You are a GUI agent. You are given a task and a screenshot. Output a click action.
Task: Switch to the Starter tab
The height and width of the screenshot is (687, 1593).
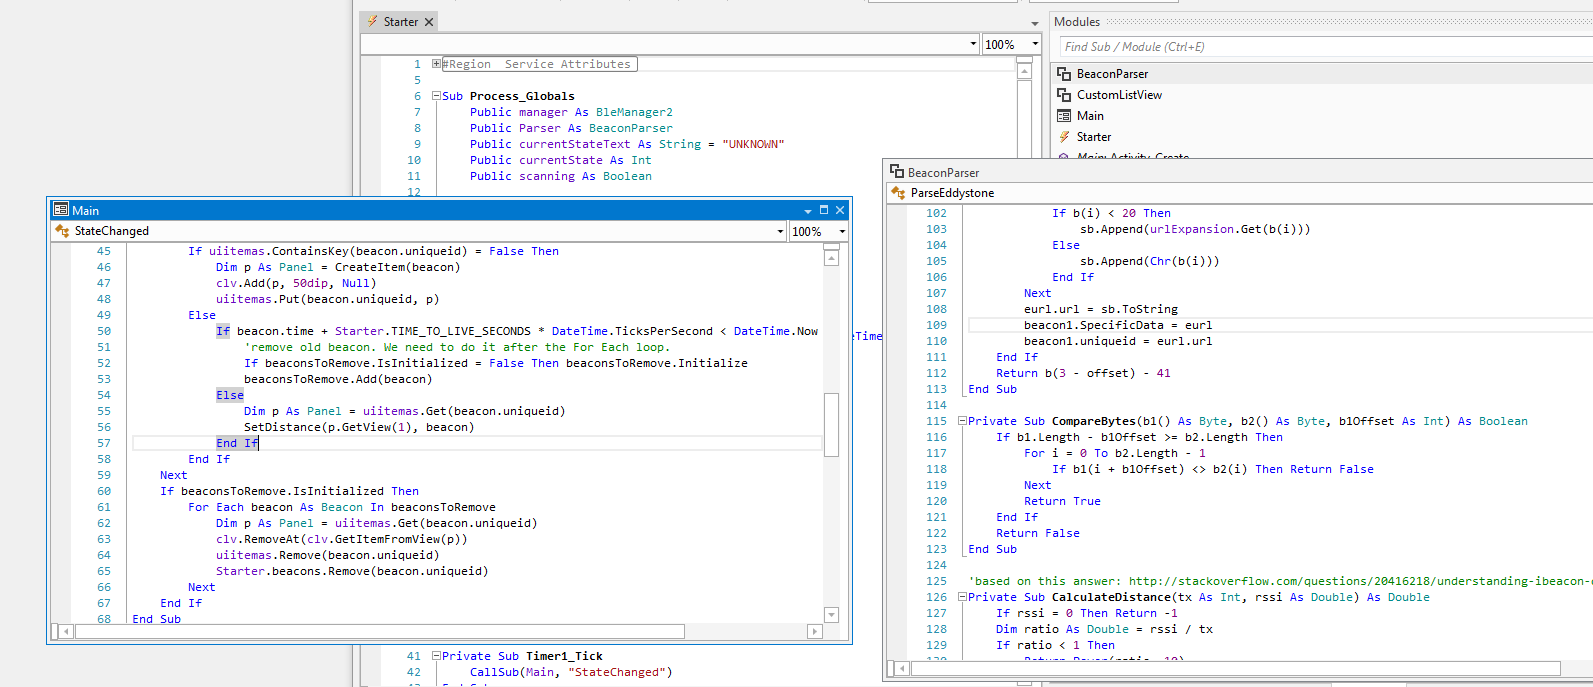[400, 22]
